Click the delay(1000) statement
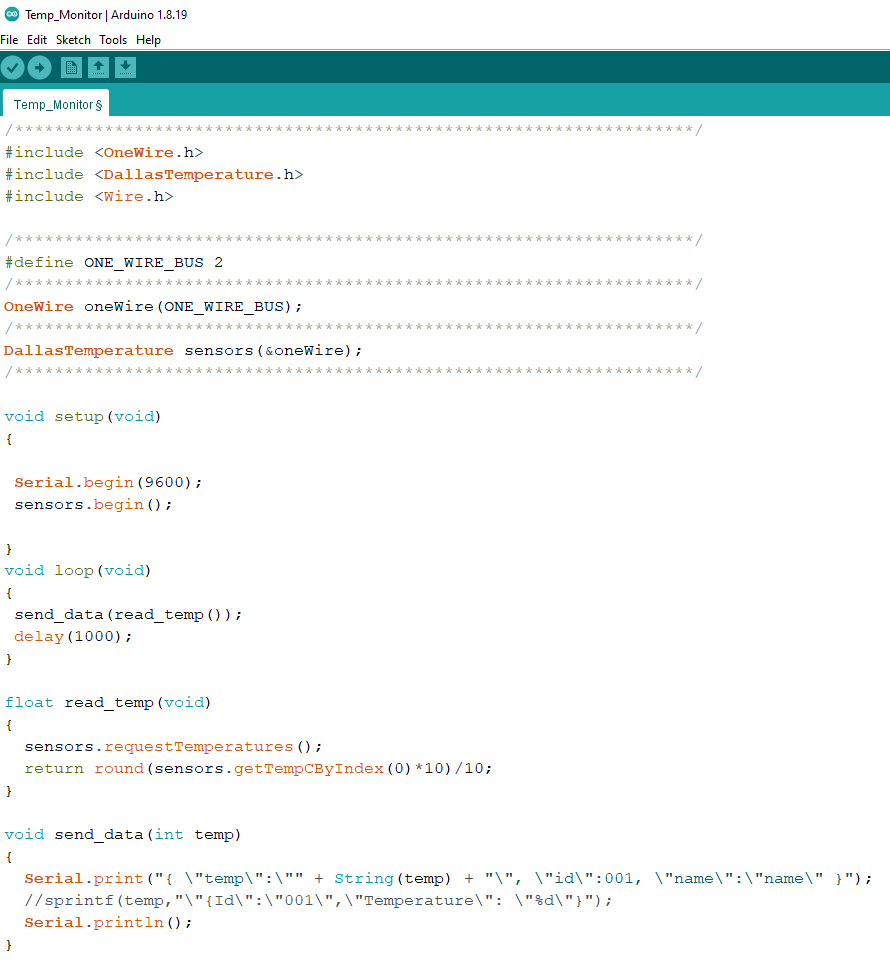Viewport: 890px width, 963px height. [x=73, y=636]
